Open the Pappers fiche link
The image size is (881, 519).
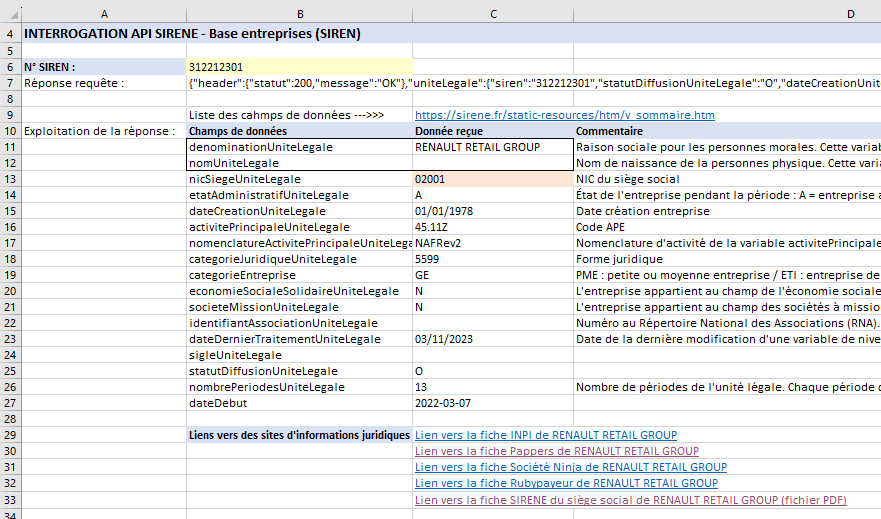pyautogui.click(x=557, y=451)
